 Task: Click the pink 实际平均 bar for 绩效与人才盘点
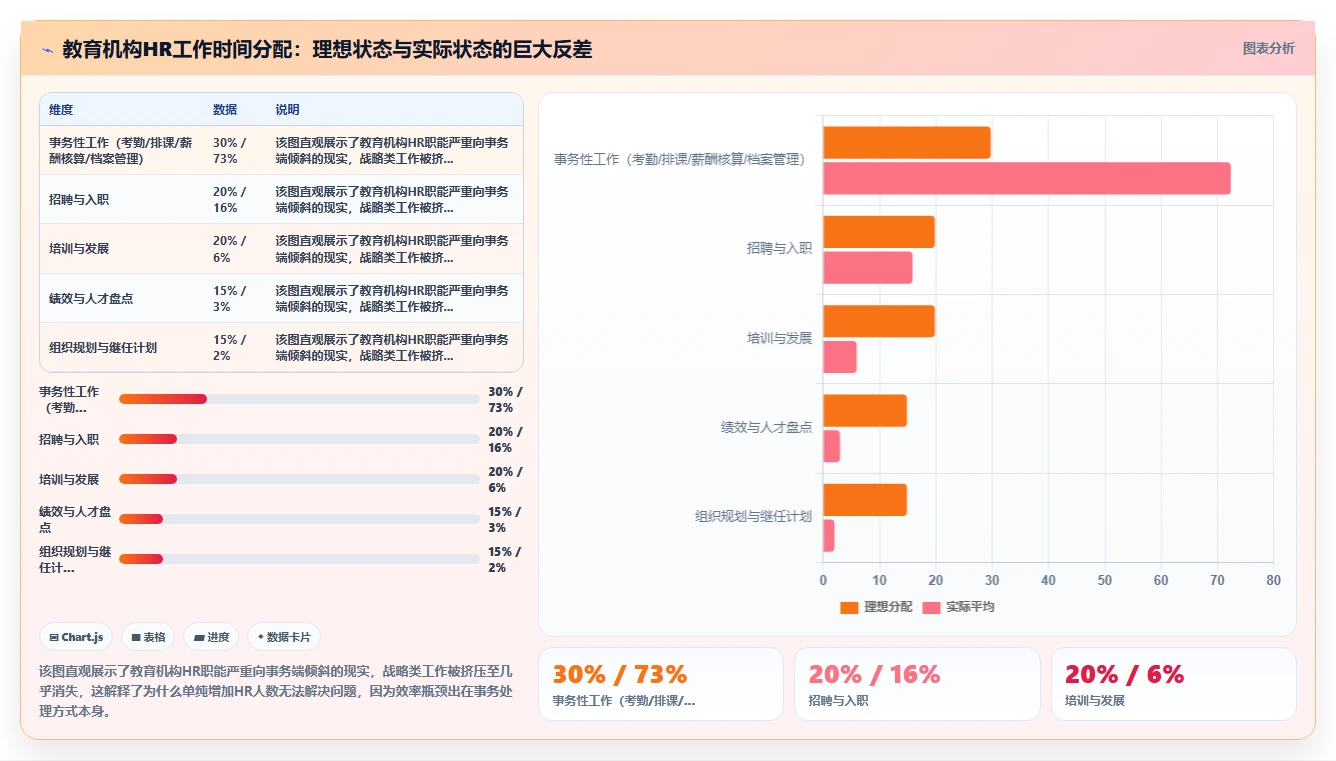click(x=831, y=446)
